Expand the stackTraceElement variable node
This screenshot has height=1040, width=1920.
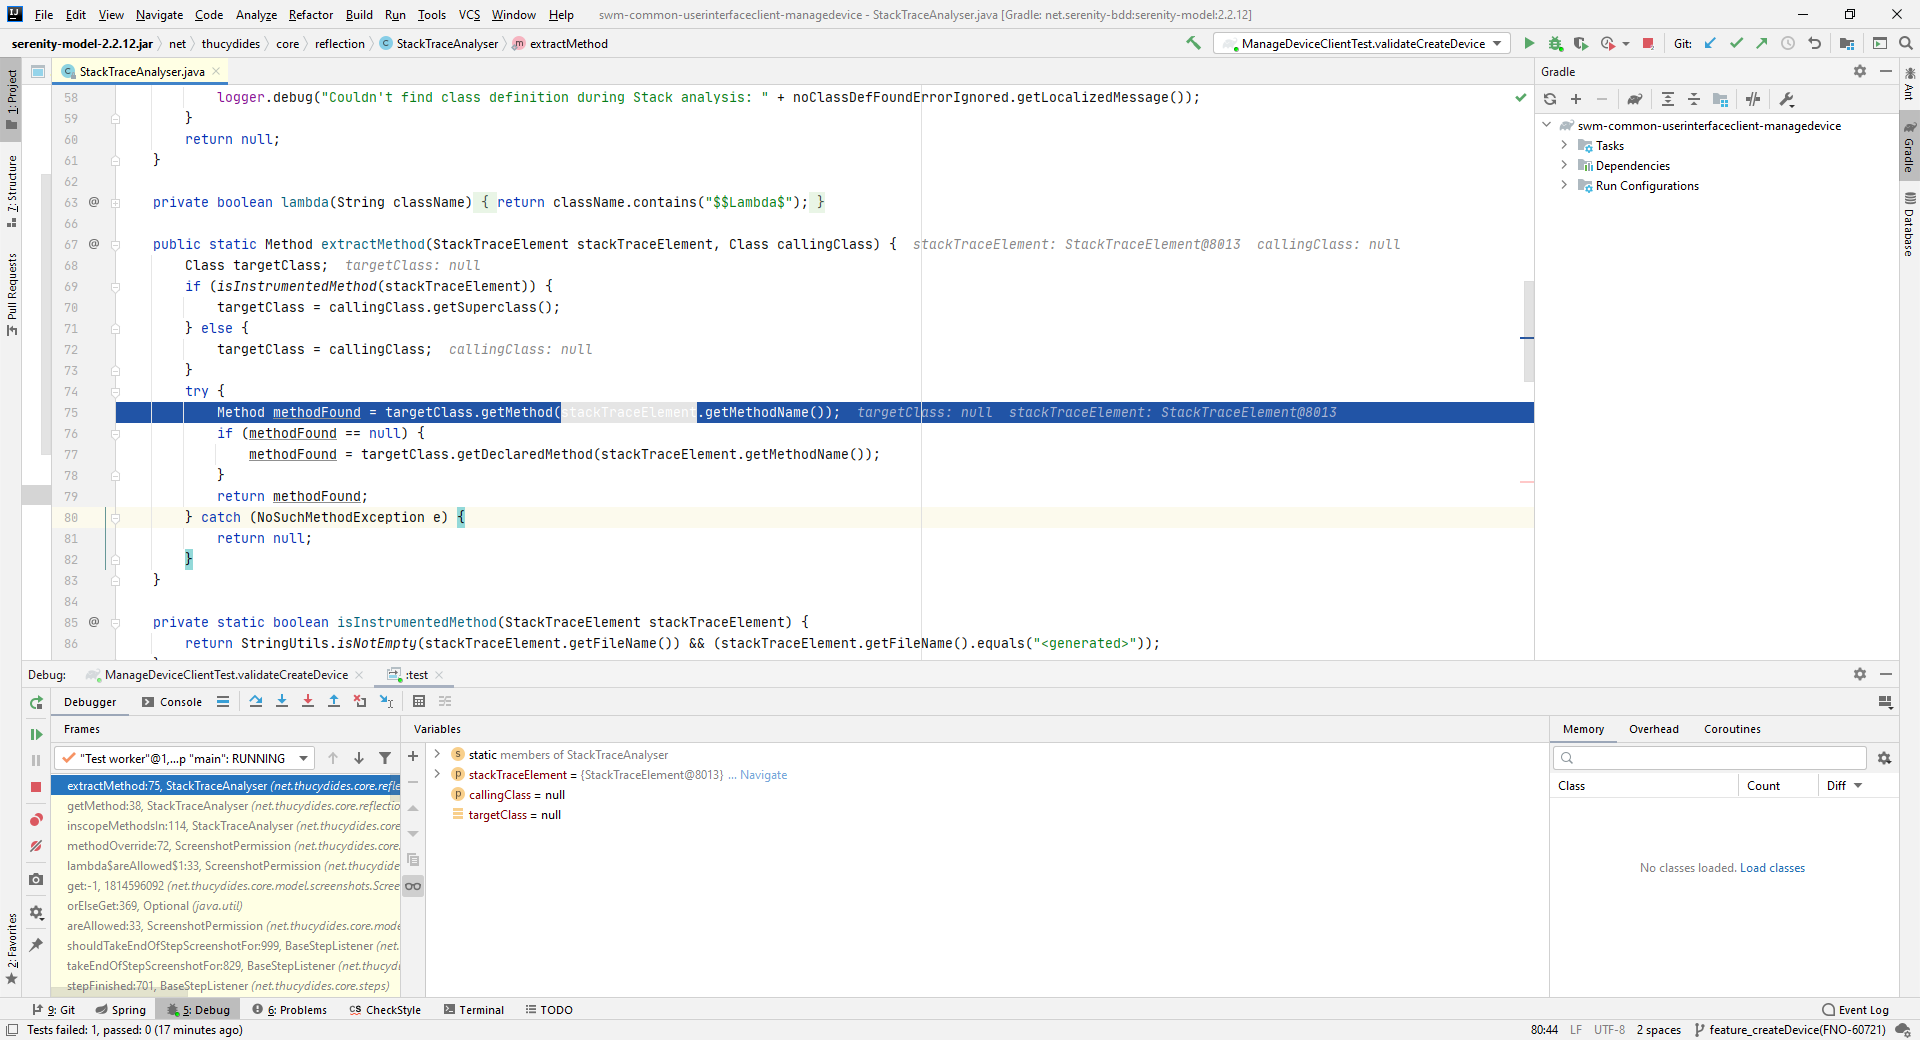pyautogui.click(x=437, y=774)
